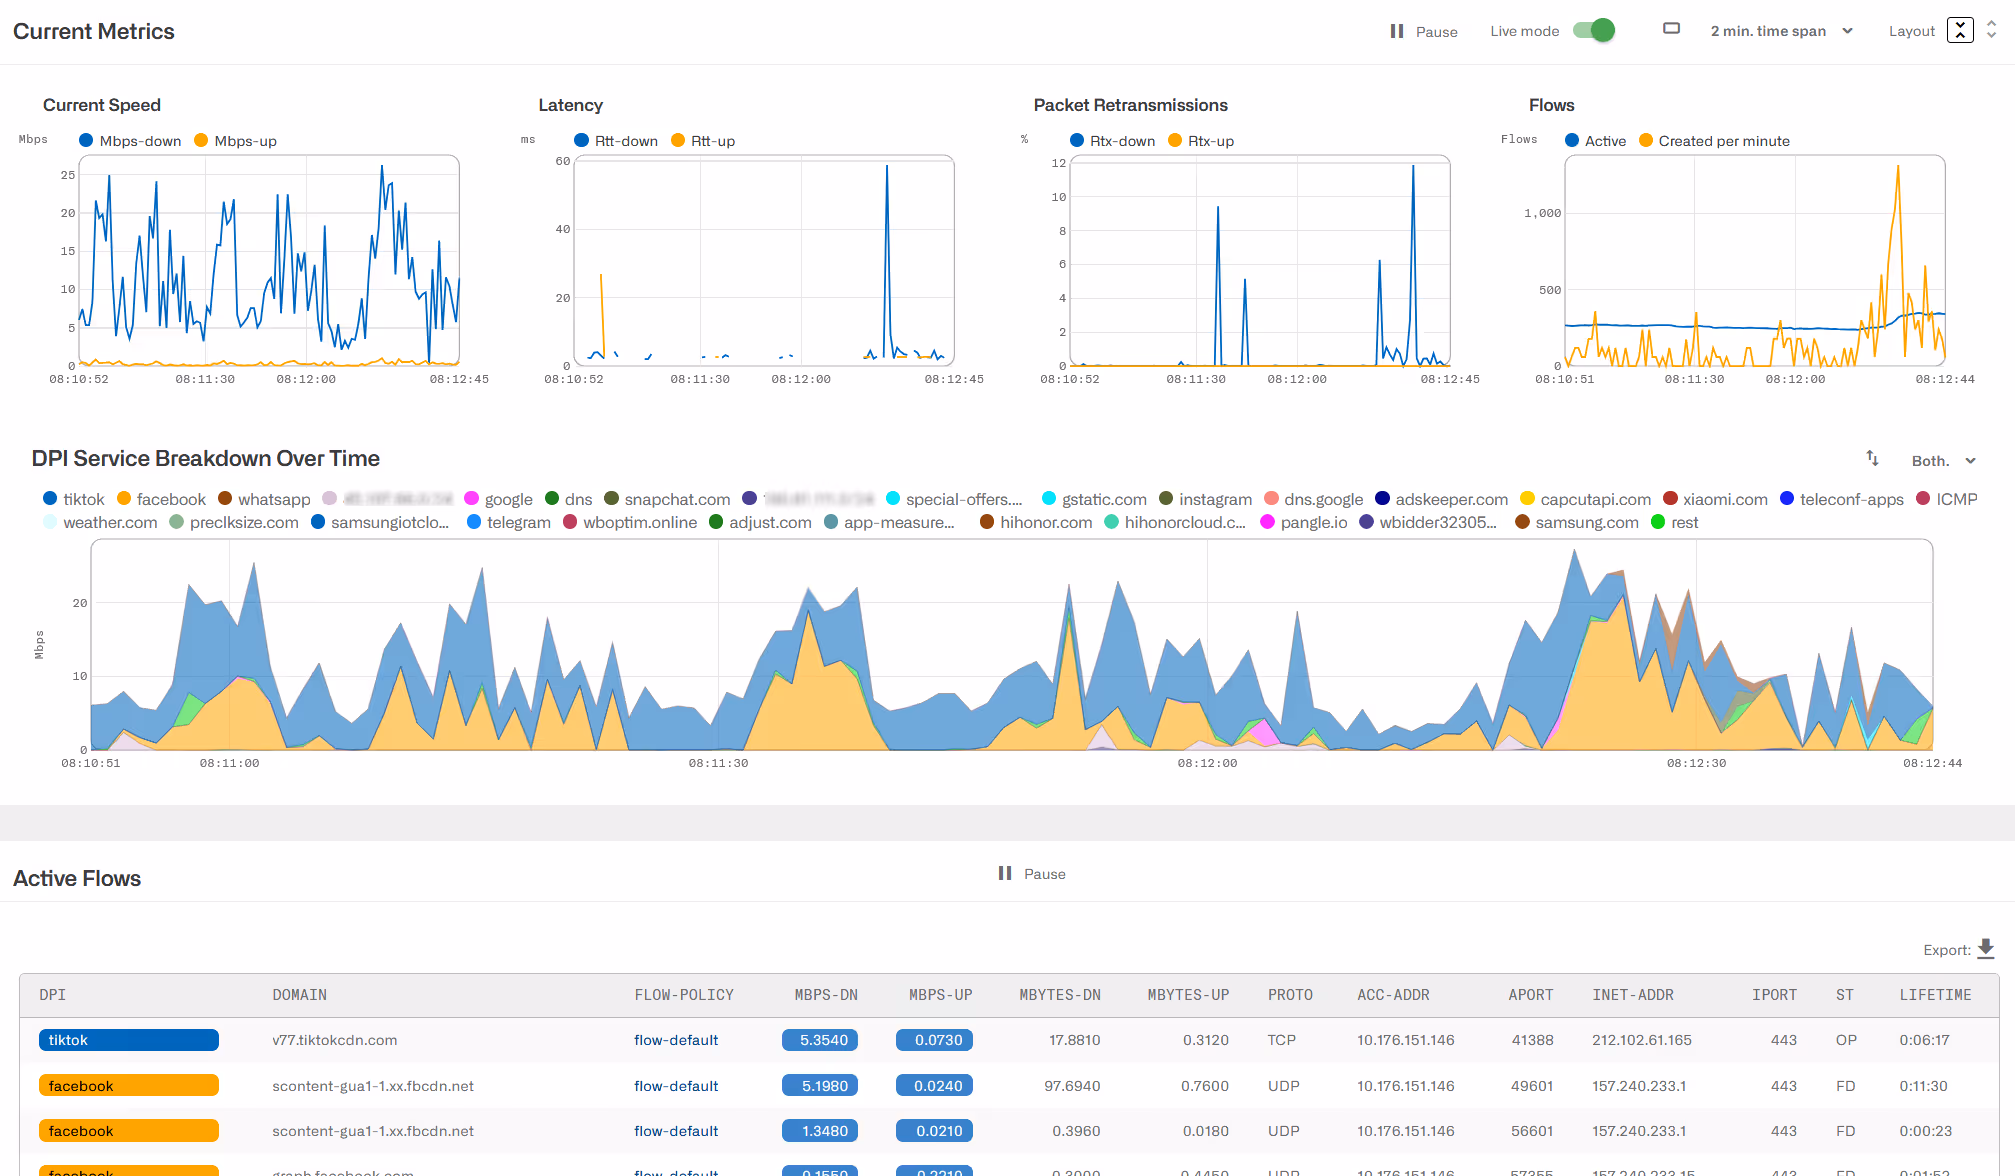This screenshot has height=1176, width=2015.
Task: Click the Layout up-down stepper arrows
Action: tap(1991, 31)
